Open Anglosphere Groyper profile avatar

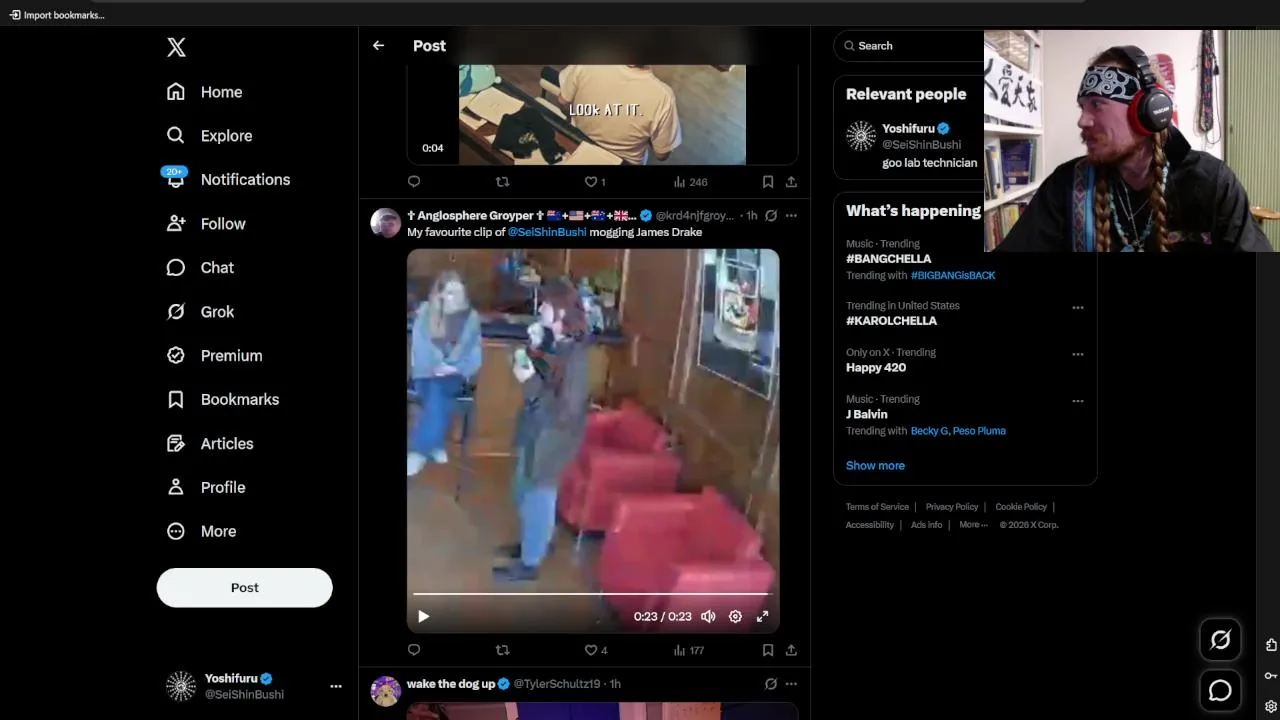pyautogui.click(x=386, y=223)
